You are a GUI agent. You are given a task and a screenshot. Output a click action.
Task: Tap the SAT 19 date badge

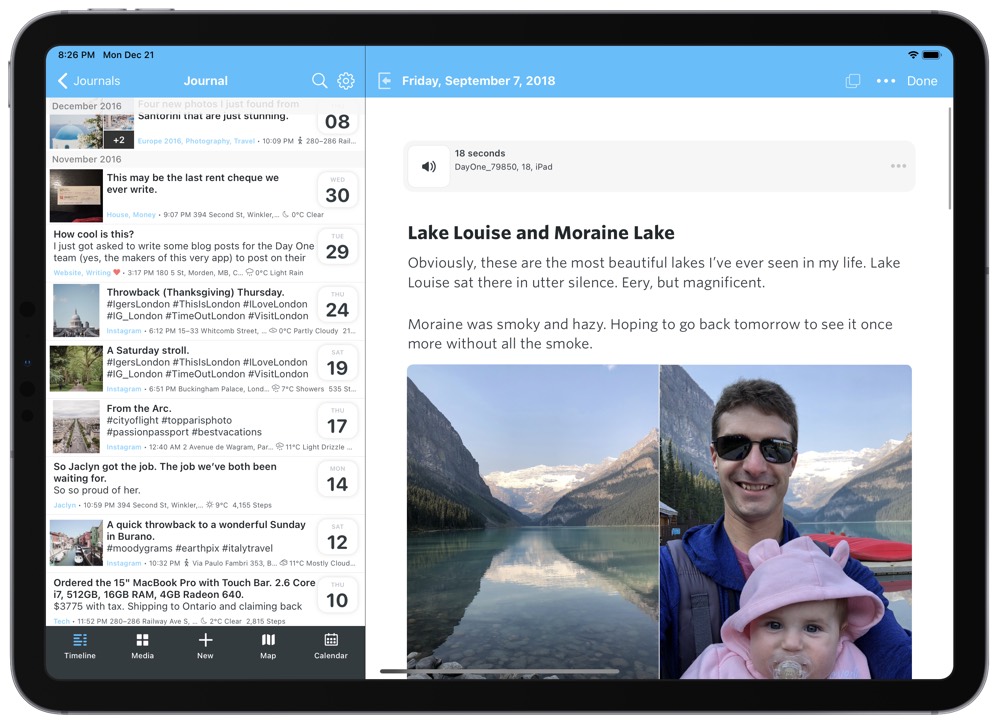(337, 363)
